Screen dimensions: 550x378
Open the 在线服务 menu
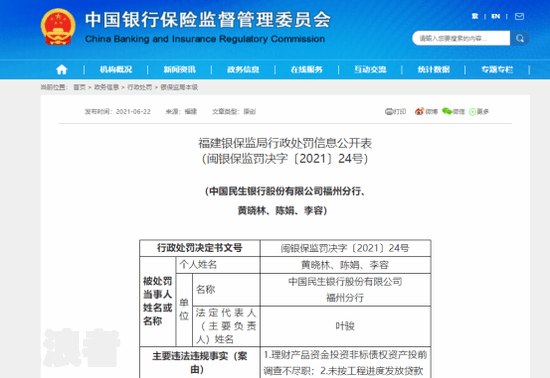pyautogui.click(x=307, y=69)
